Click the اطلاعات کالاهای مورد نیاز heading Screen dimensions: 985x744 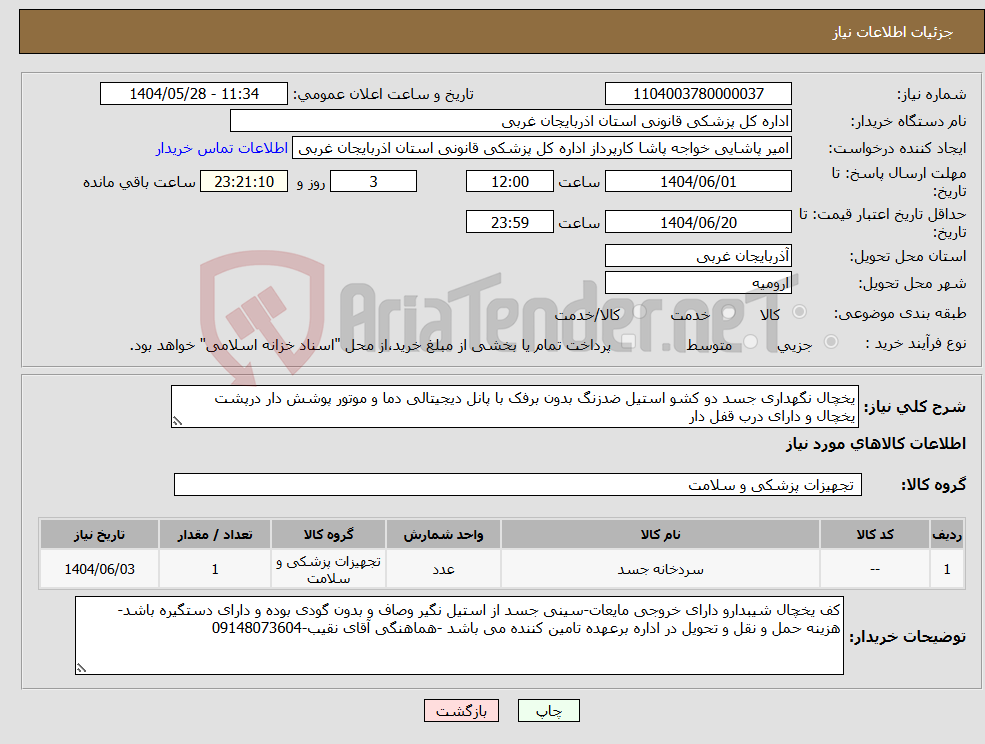(875, 444)
